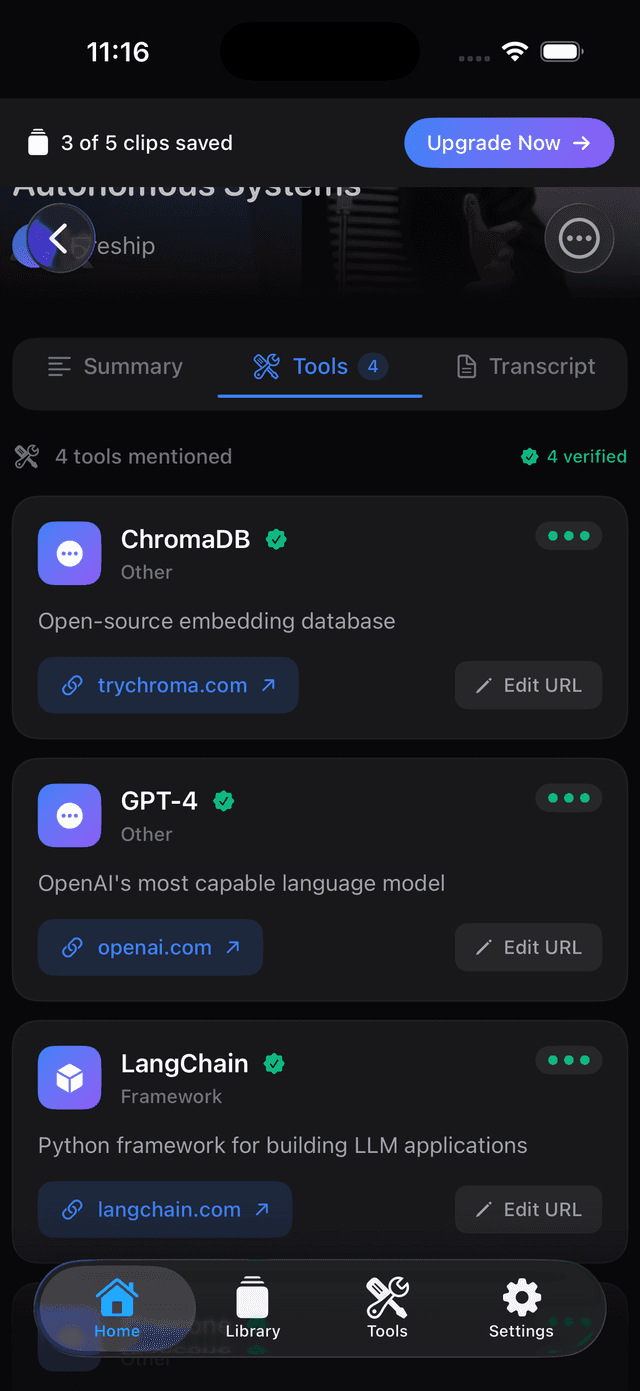Screen dimensions: 640x1391
Task: Tap the Upgrade Now button
Action: coord(509,142)
